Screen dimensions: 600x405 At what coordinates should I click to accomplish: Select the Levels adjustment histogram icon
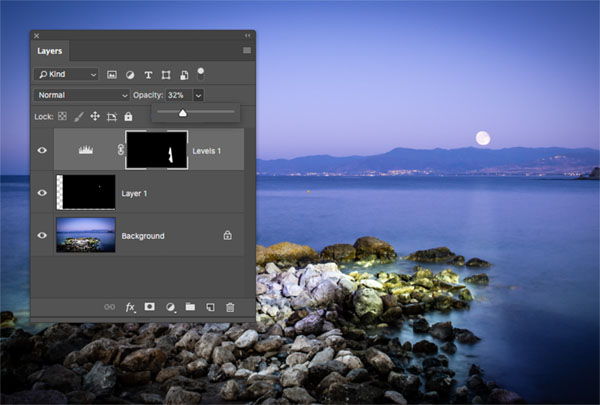coord(86,150)
